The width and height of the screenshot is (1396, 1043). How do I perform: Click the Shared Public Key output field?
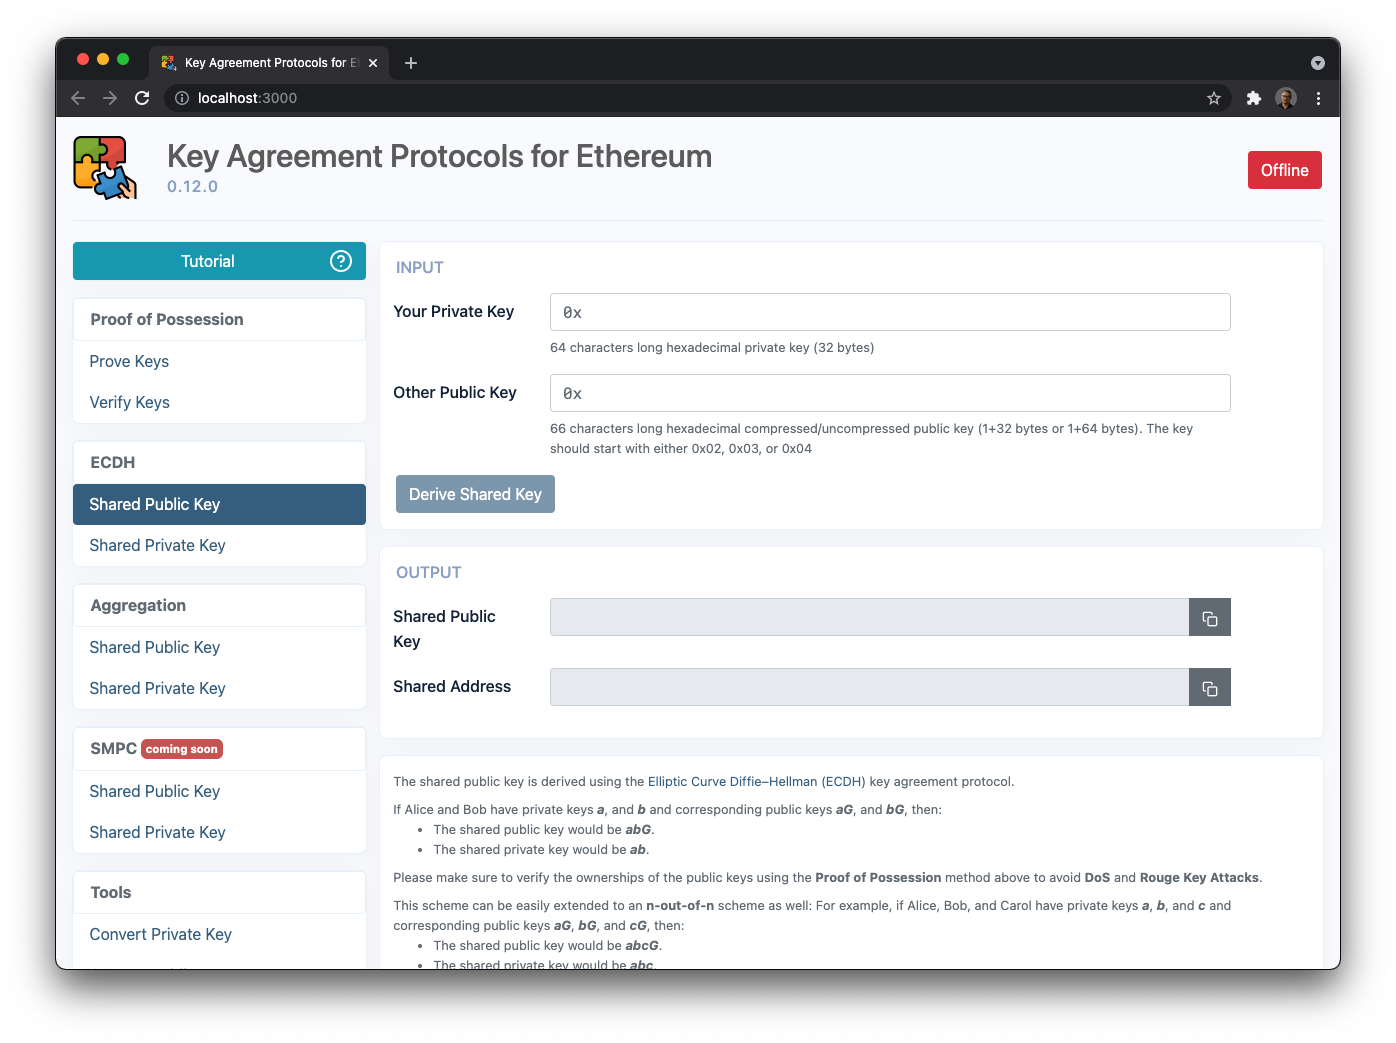pyautogui.click(x=869, y=618)
